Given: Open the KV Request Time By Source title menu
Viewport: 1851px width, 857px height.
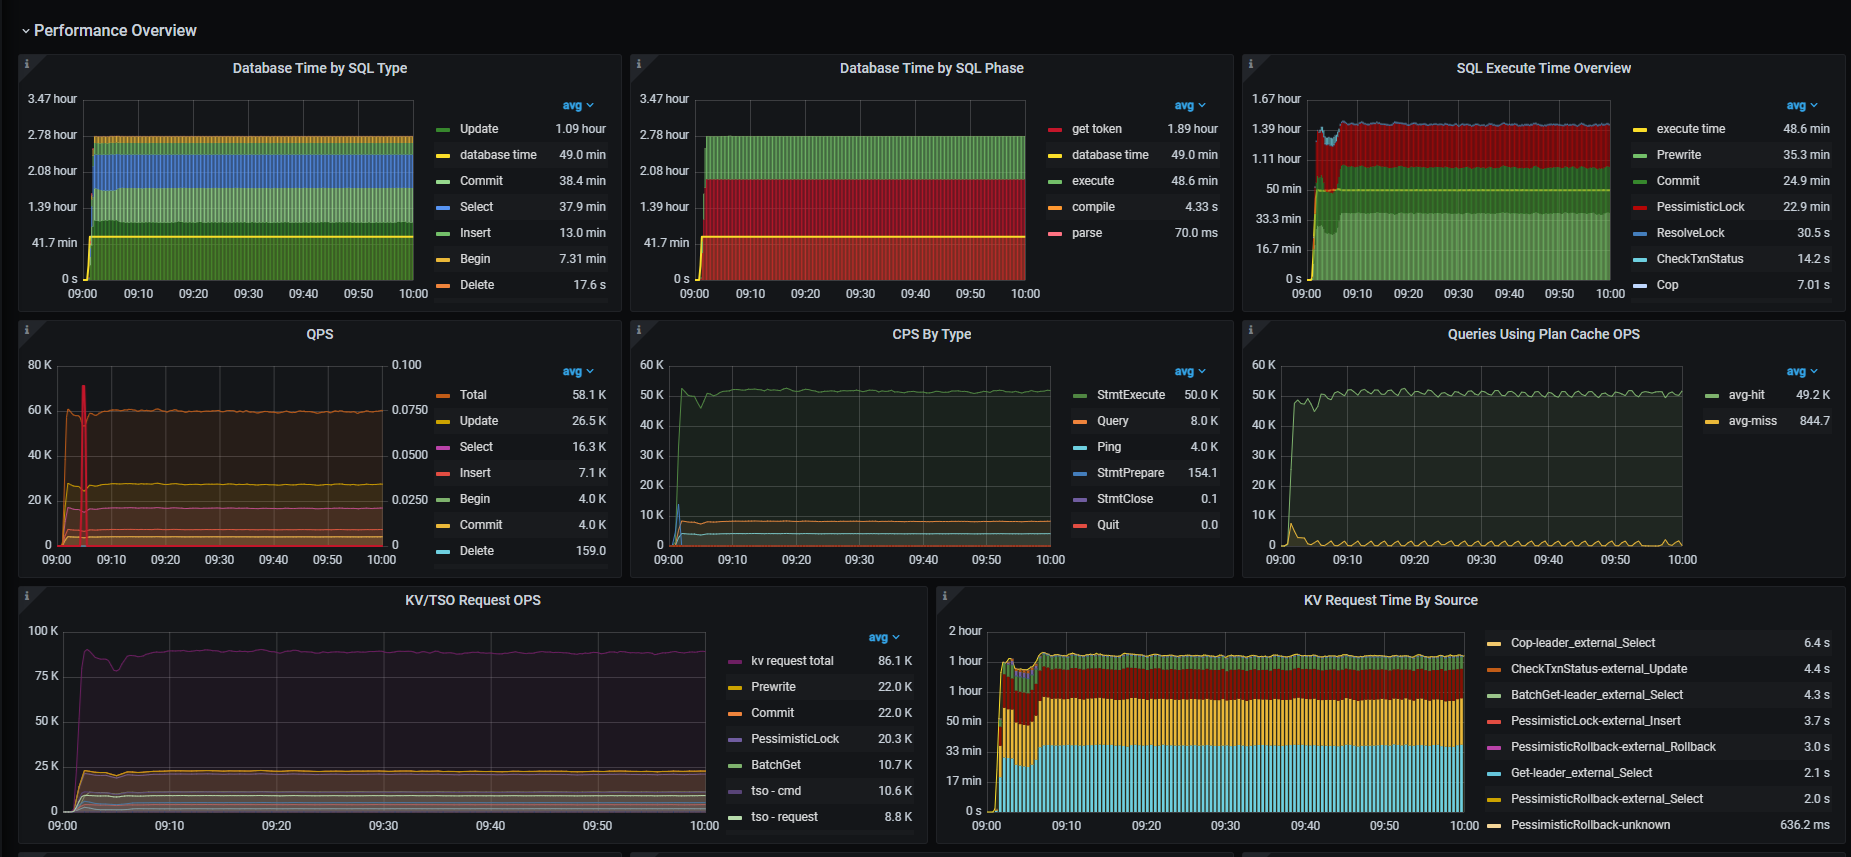Looking at the screenshot, I should click(x=1390, y=600).
